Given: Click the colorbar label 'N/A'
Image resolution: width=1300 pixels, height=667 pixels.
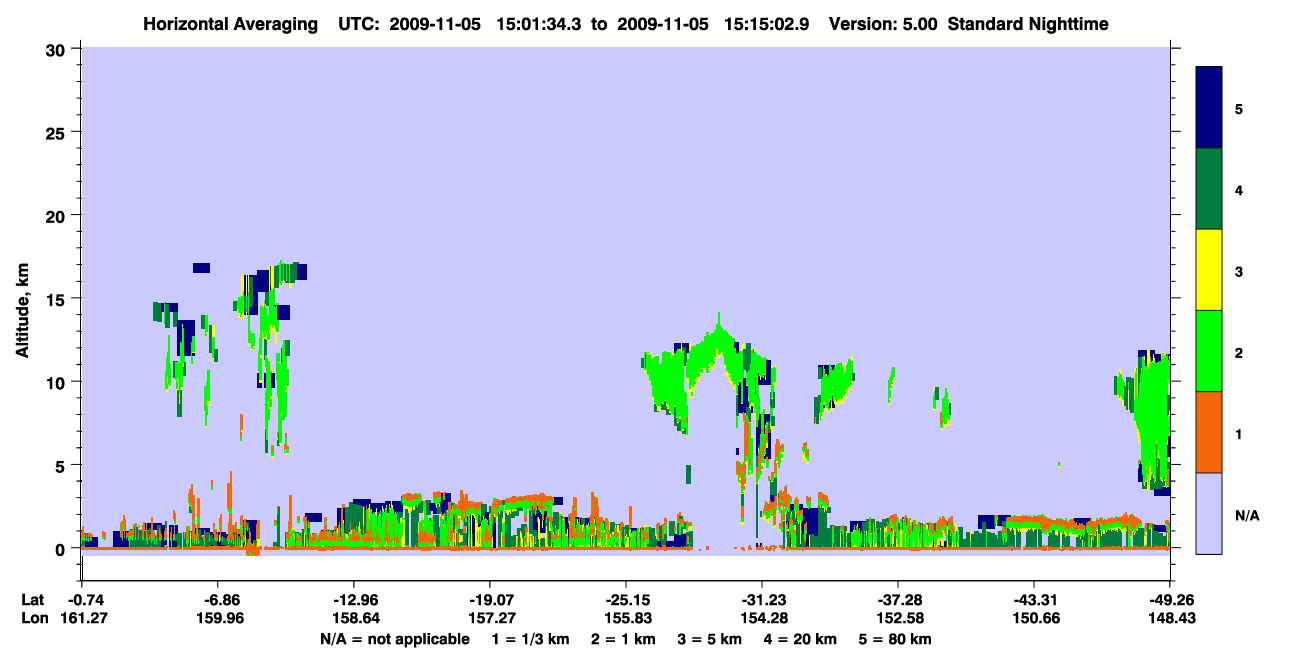Looking at the screenshot, I should click(x=1247, y=515).
